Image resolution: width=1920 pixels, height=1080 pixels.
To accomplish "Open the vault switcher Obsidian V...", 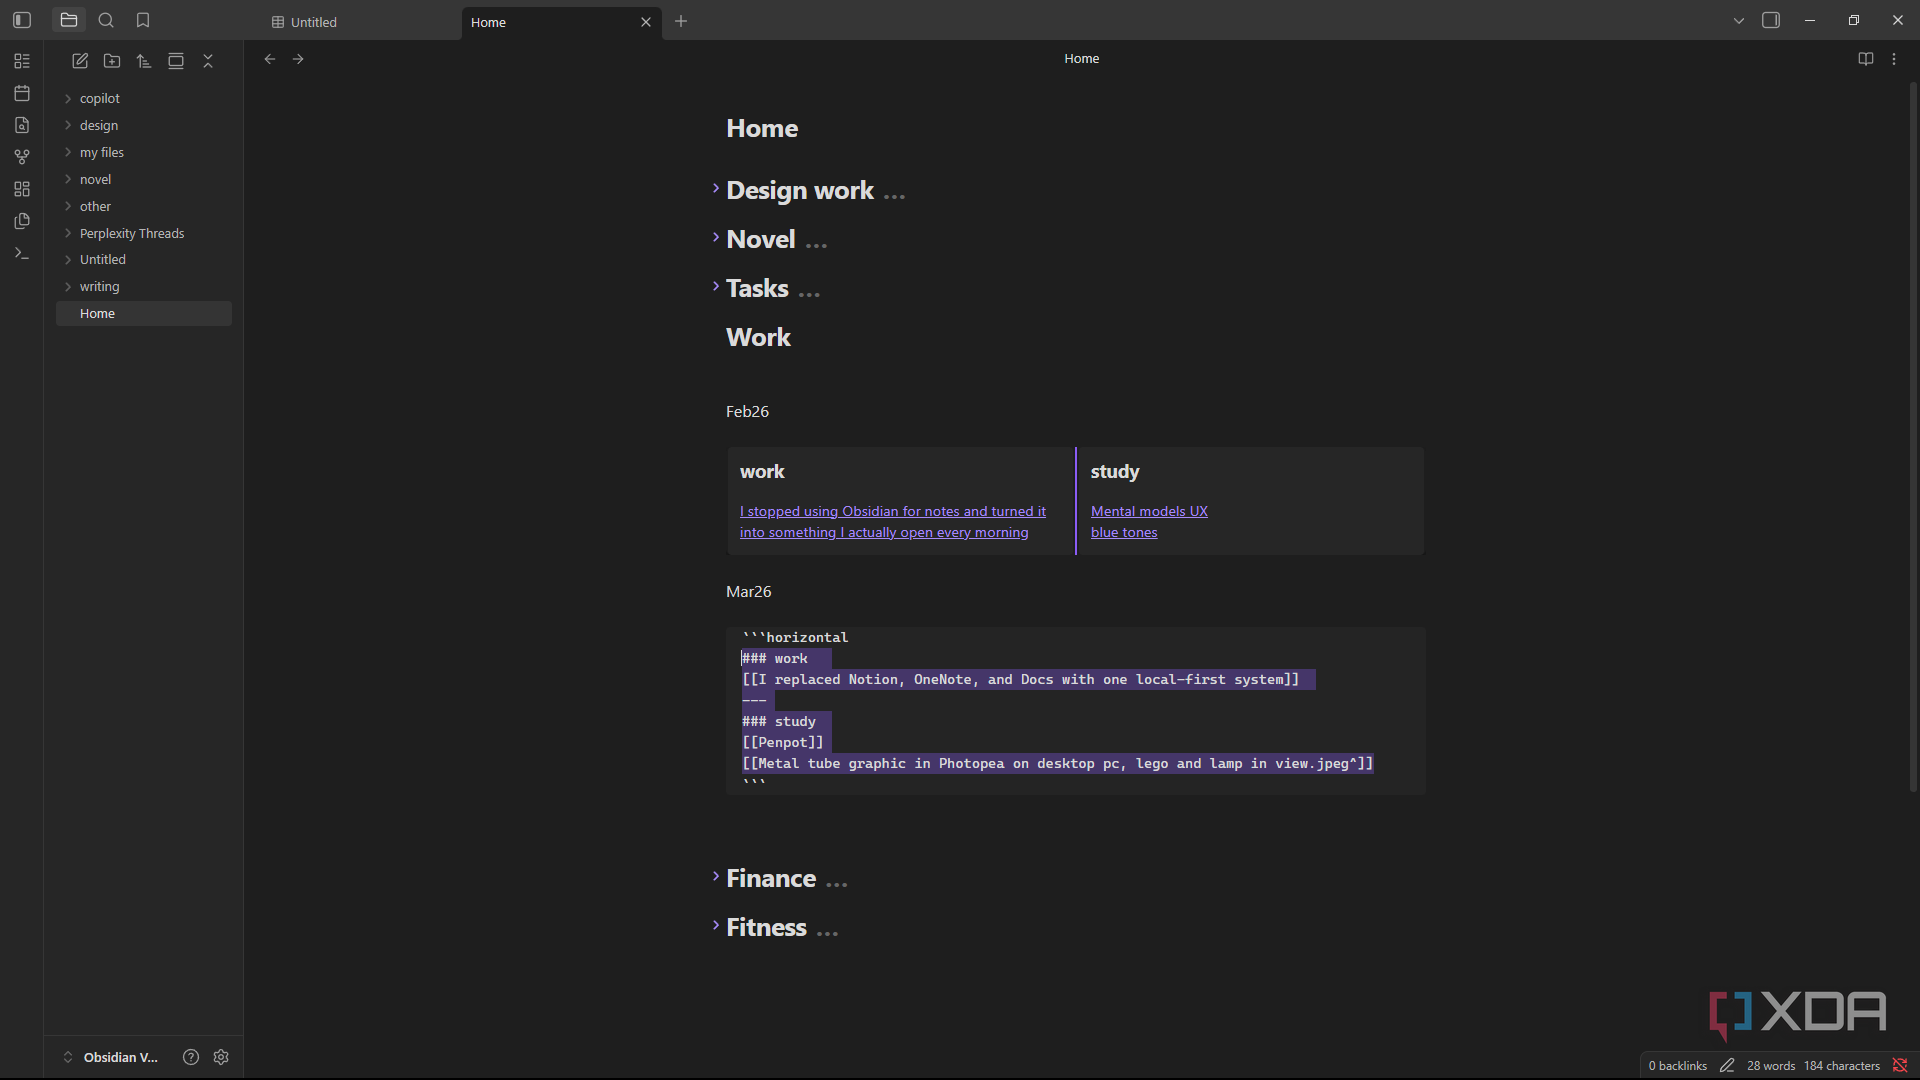I will click(x=111, y=1057).
